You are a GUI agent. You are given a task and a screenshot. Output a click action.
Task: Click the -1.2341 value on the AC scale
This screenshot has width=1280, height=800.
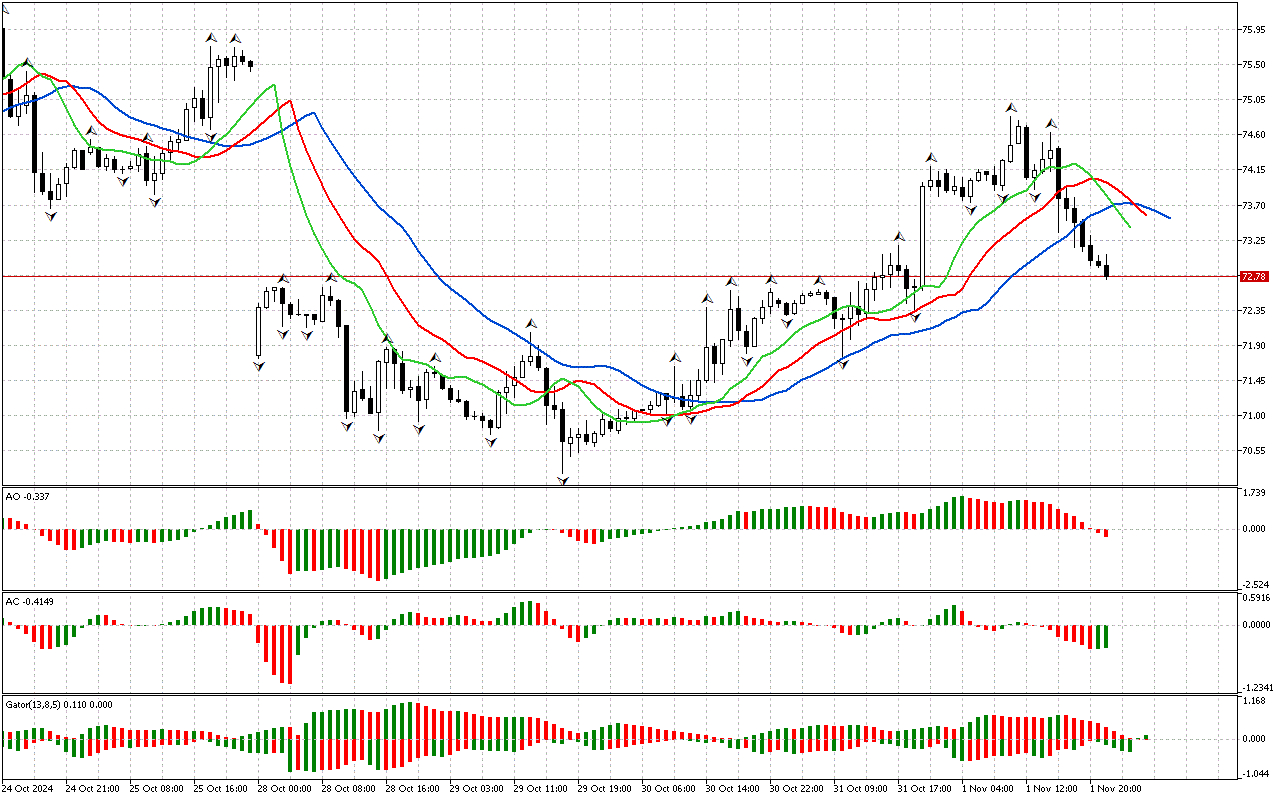1256,688
